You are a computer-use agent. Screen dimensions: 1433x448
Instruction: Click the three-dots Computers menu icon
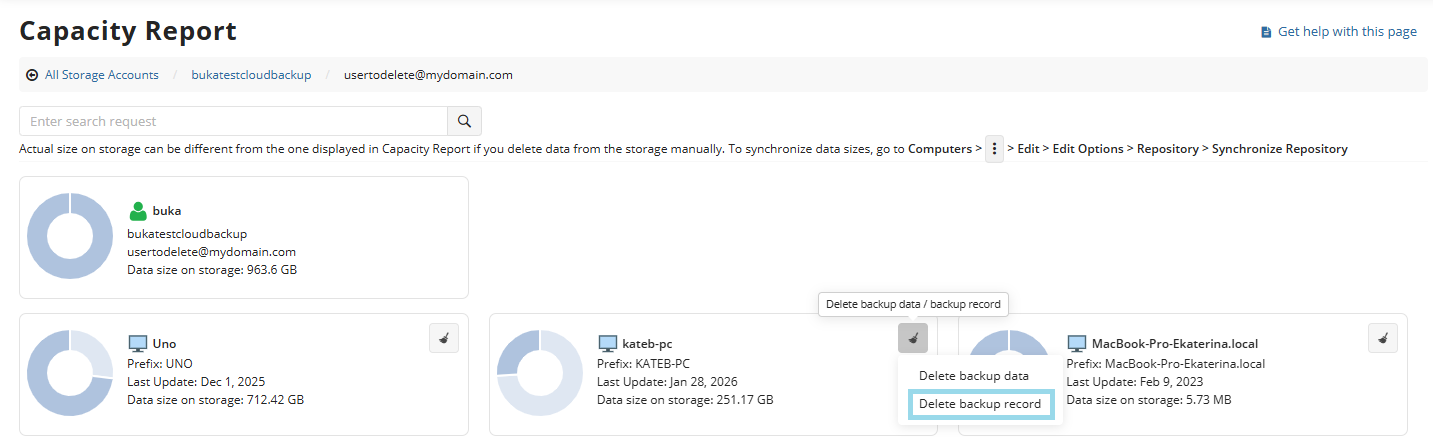tap(995, 149)
